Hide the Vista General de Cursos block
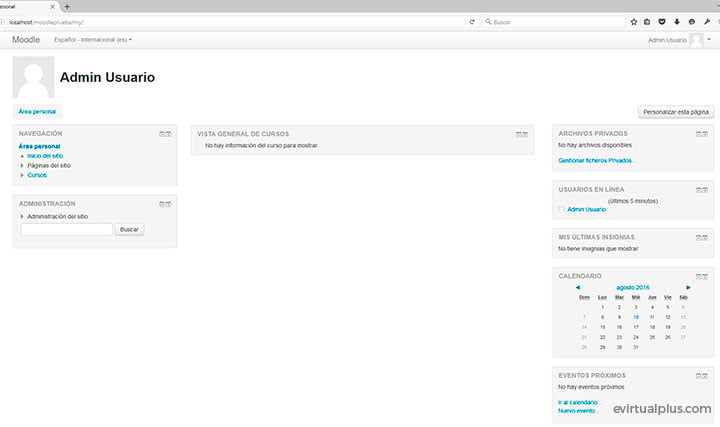720x427 pixels. pyautogui.click(x=518, y=133)
